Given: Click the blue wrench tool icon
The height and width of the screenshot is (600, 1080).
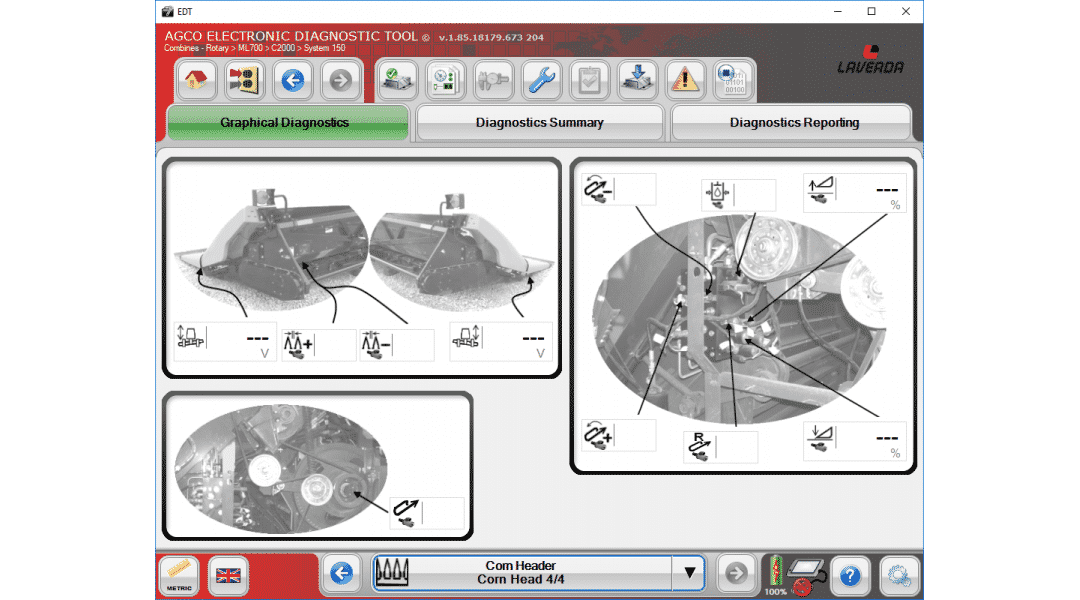Looking at the screenshot, I should 542,80.
